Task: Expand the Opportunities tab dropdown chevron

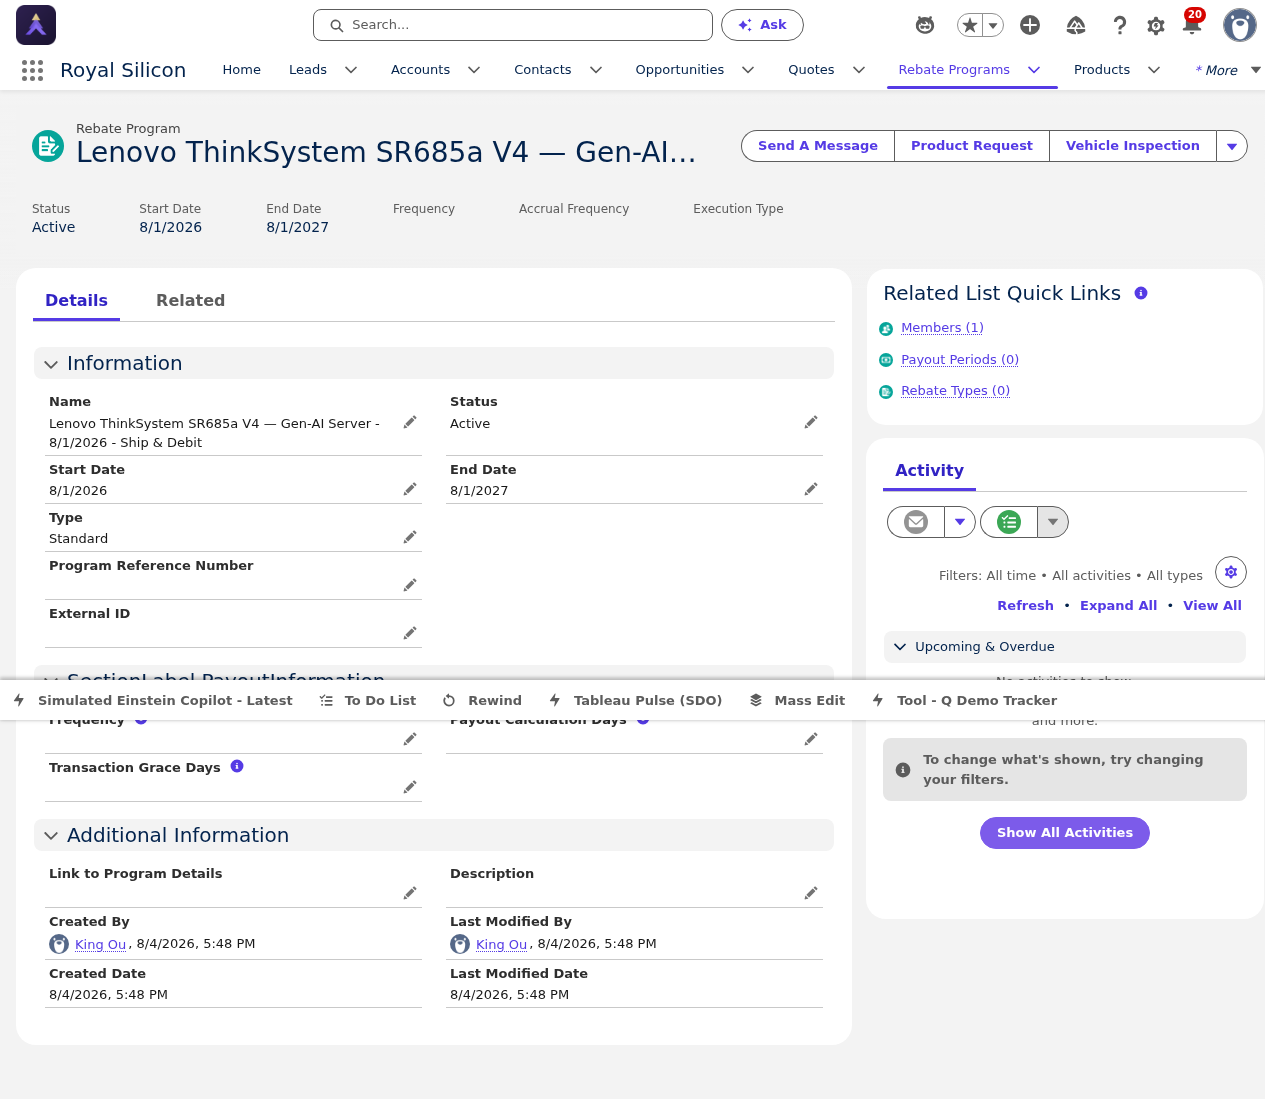Action: tap(748, 70)
